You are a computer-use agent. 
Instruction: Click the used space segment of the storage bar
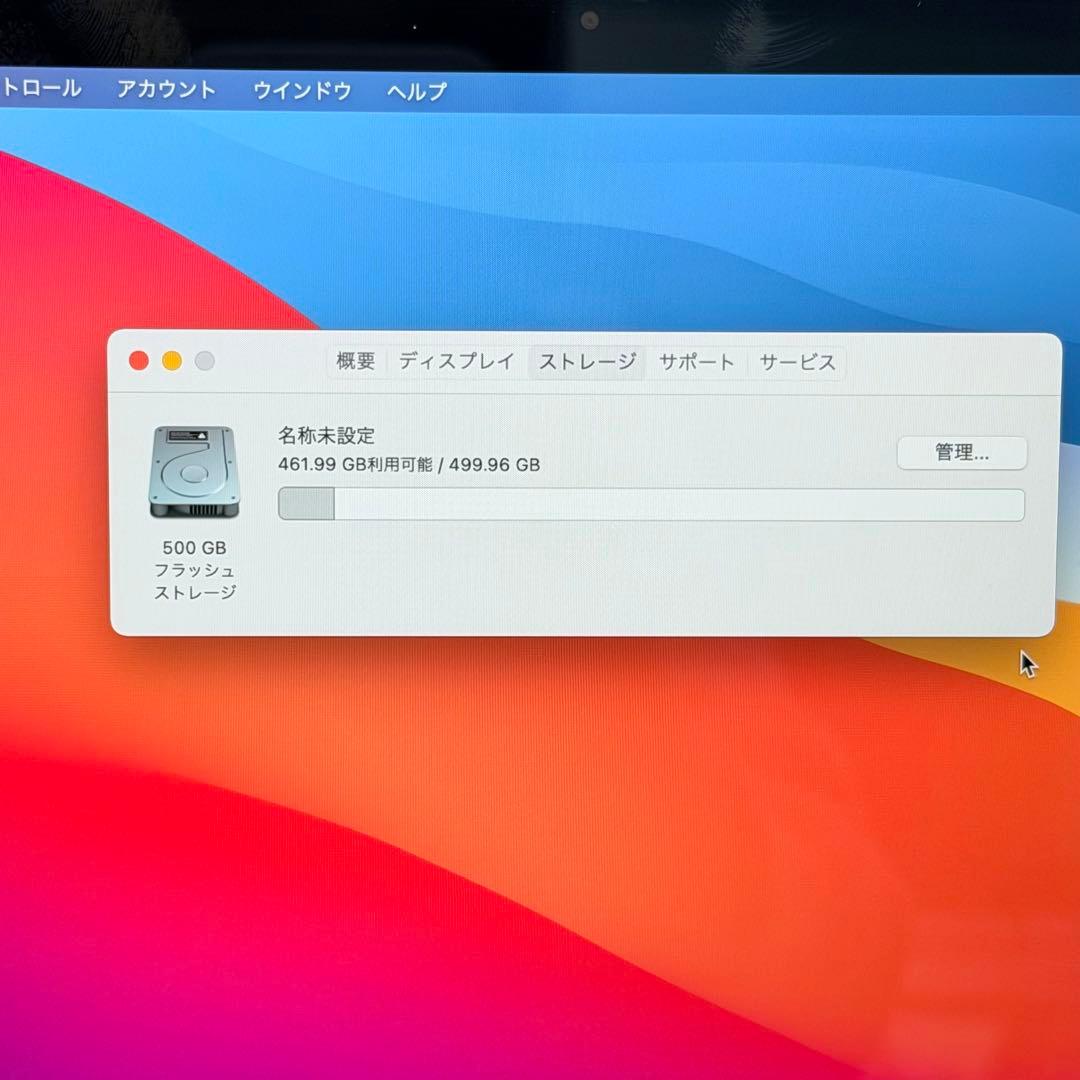point(305,504)
